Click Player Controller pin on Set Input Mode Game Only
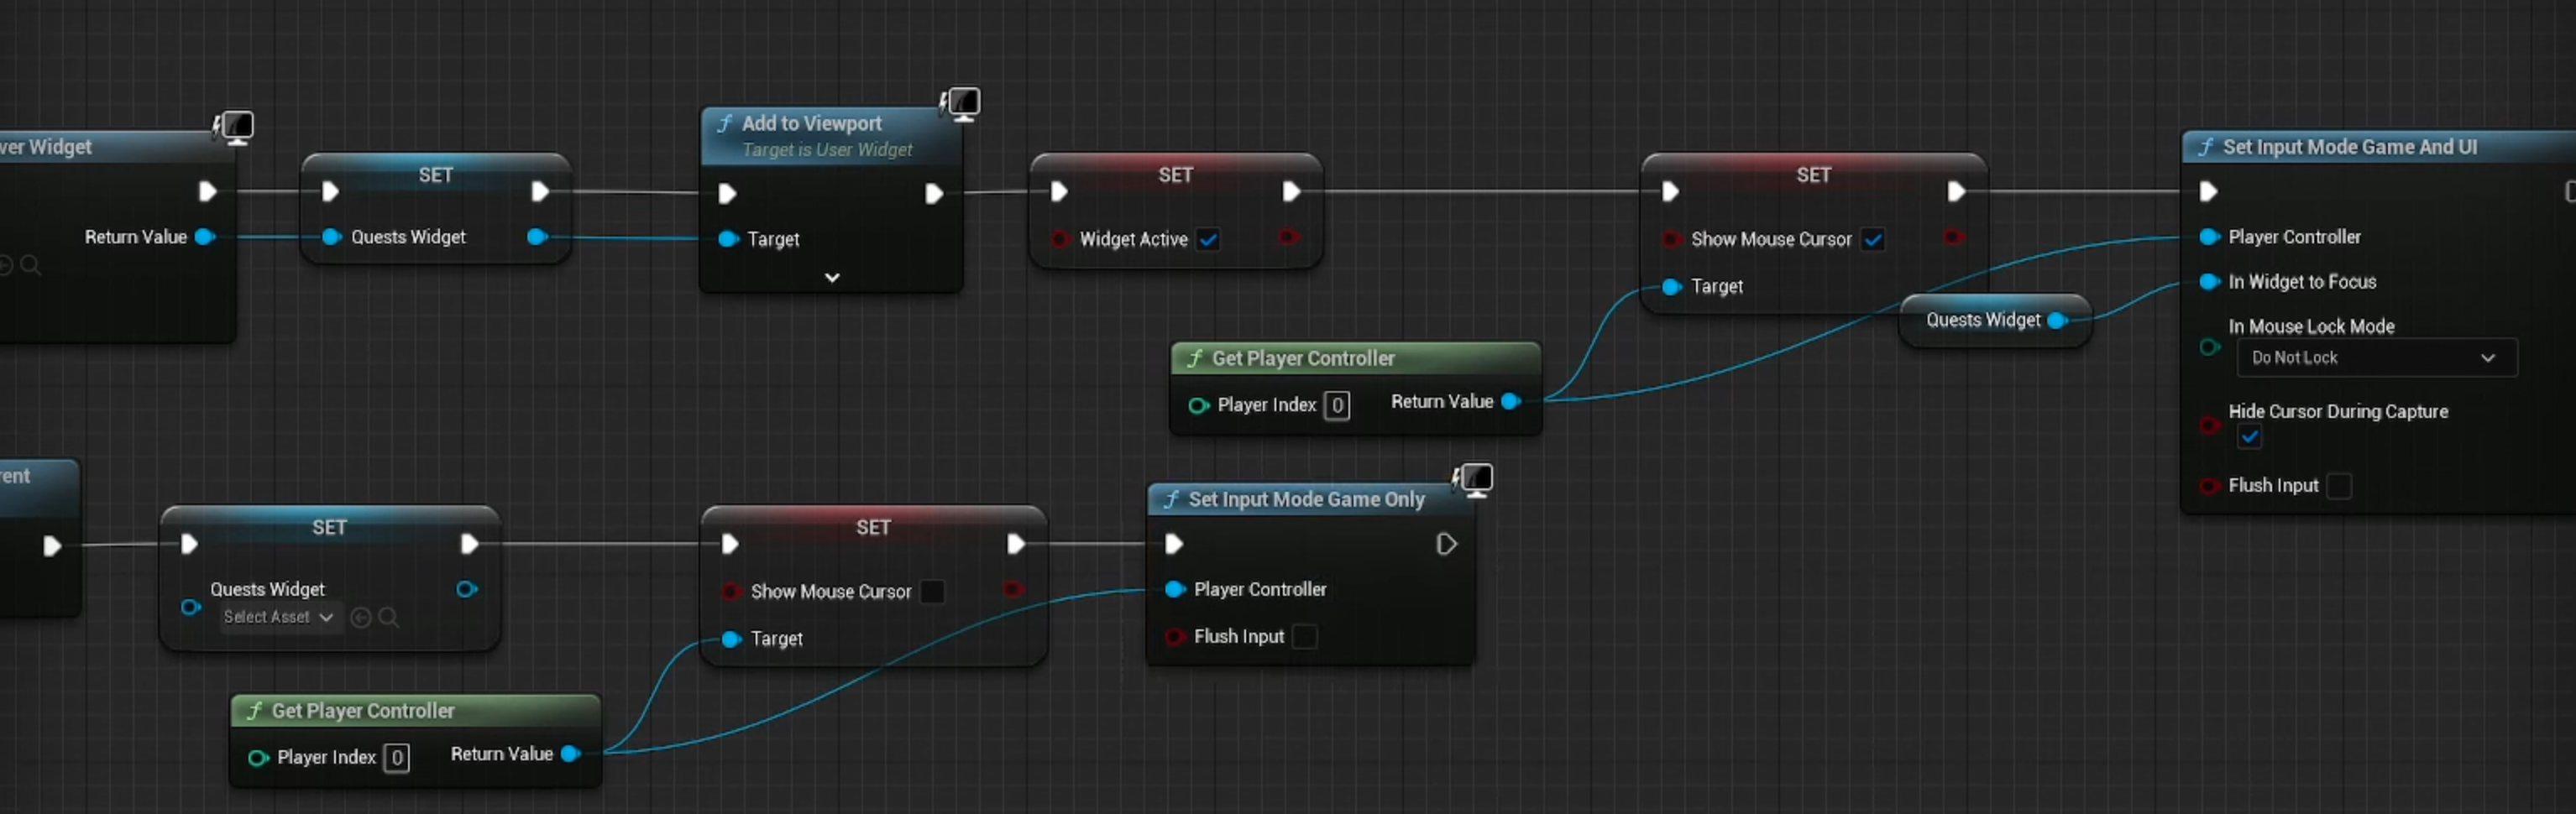Image resolution: width=2576 pixels, height=814 pixels. 1175,590
